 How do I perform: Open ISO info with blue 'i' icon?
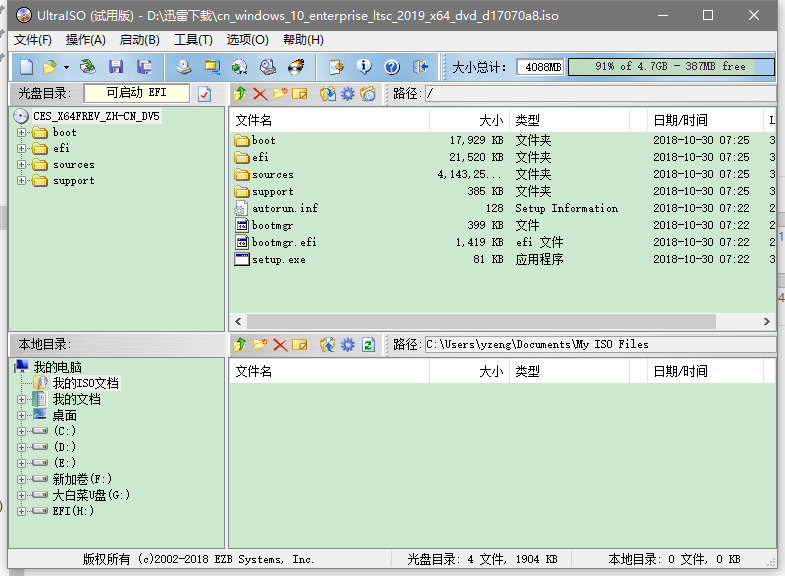coord(364,67)
